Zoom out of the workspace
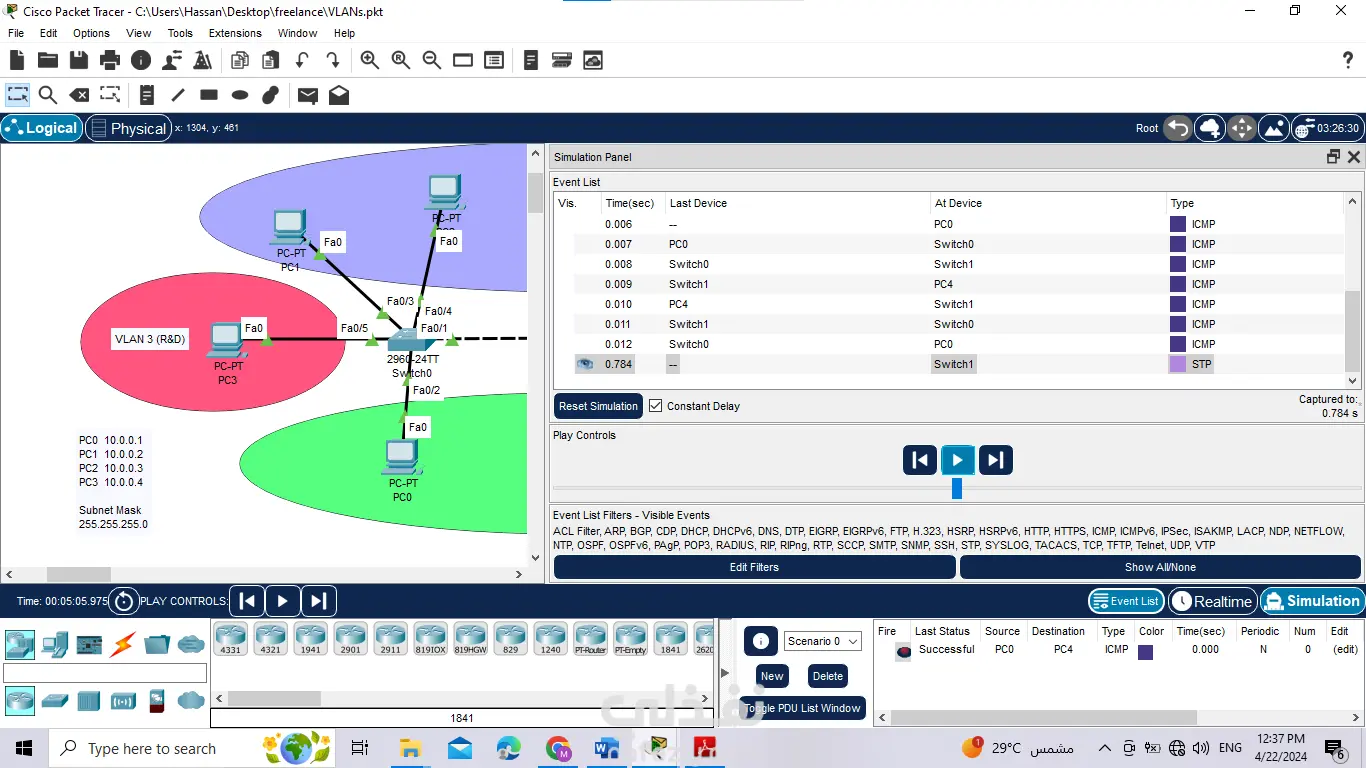The width and height of the screenshot is (1366, 768). (432, 61)
